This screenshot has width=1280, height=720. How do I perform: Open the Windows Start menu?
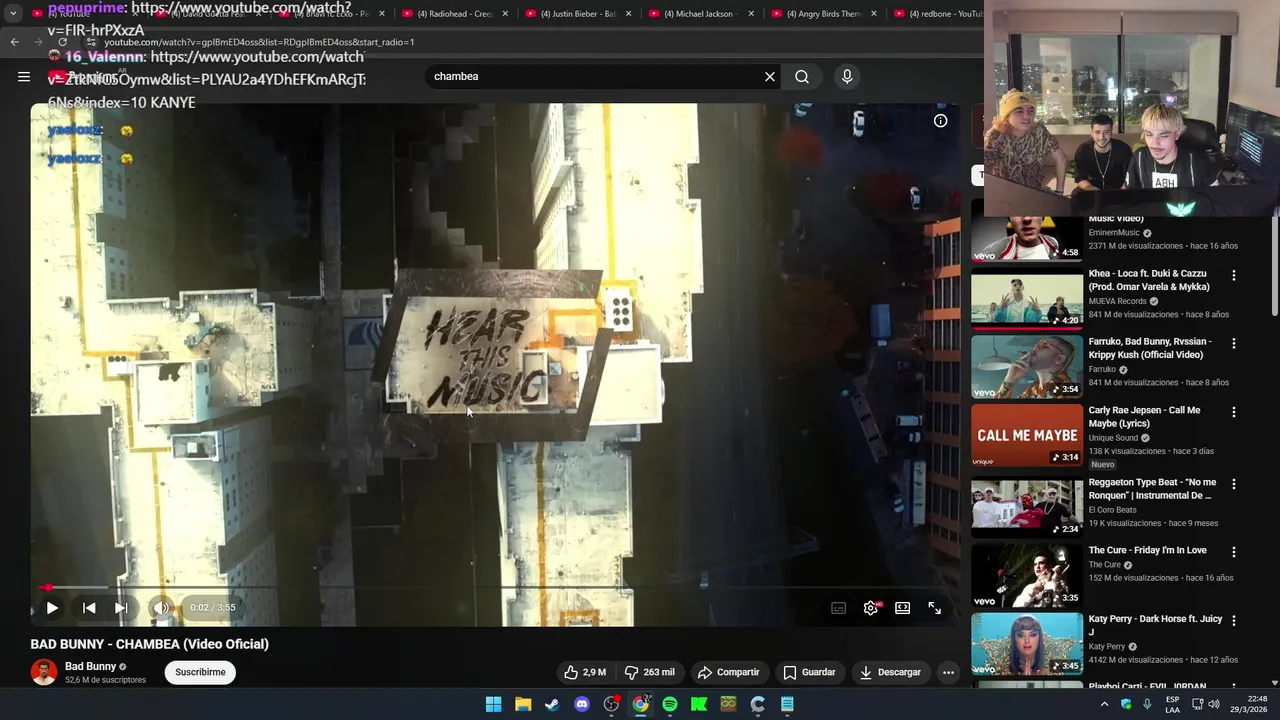[493, 704]
